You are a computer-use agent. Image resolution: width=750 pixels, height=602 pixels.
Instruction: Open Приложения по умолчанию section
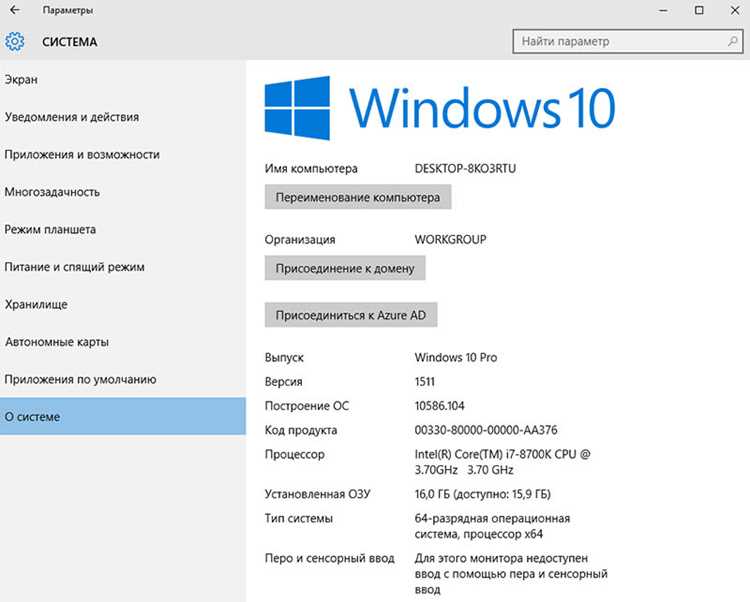tap(123, 379)
